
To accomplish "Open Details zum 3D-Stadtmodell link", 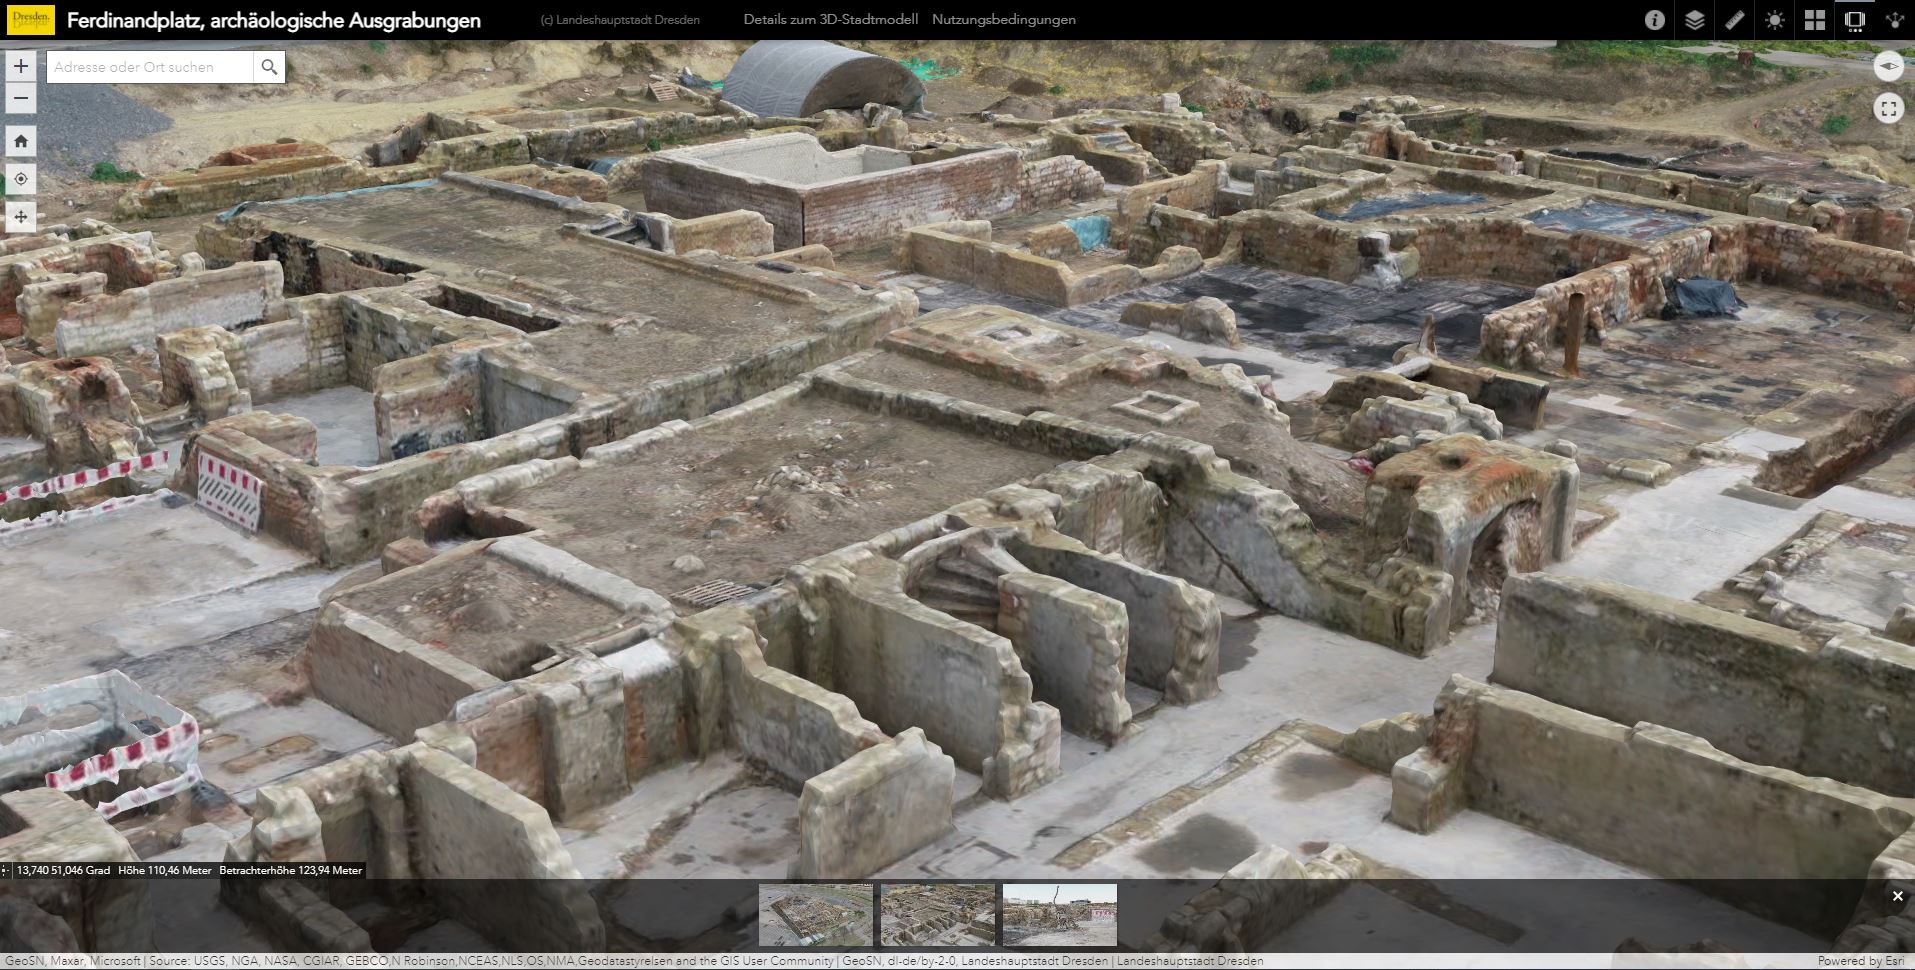I will click(x=830, y=20).
